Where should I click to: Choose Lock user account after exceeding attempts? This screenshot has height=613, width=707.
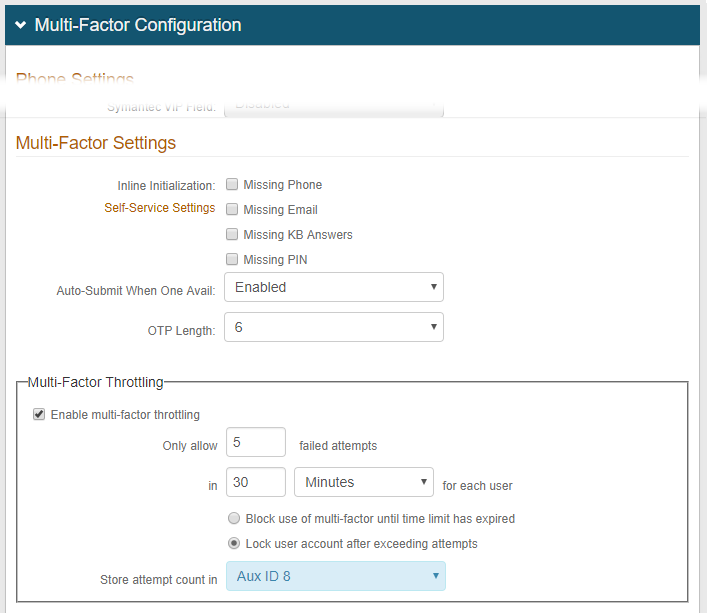tap(234, 544)
